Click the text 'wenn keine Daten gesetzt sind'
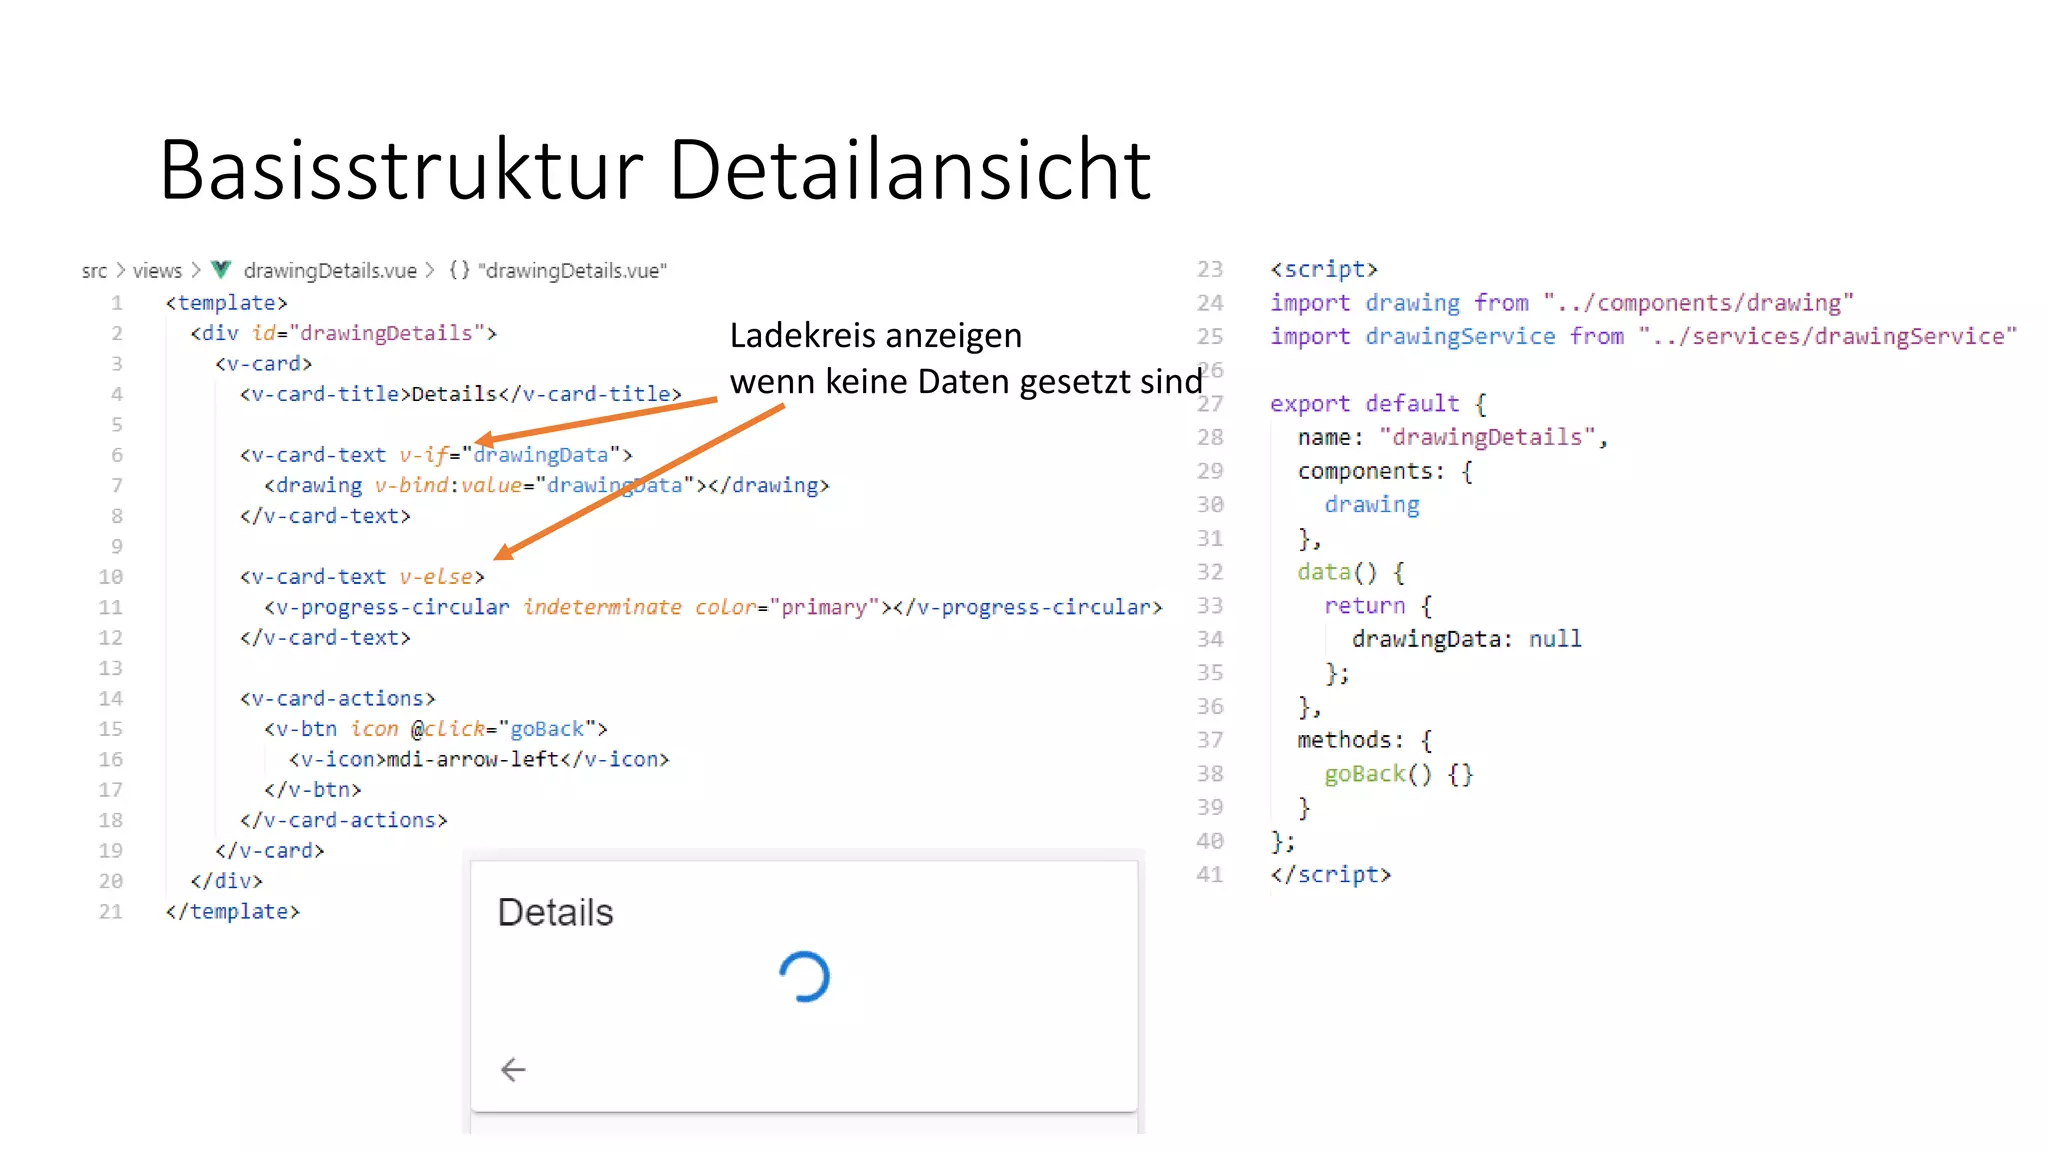2048x1152 pixels. [966, 382]
